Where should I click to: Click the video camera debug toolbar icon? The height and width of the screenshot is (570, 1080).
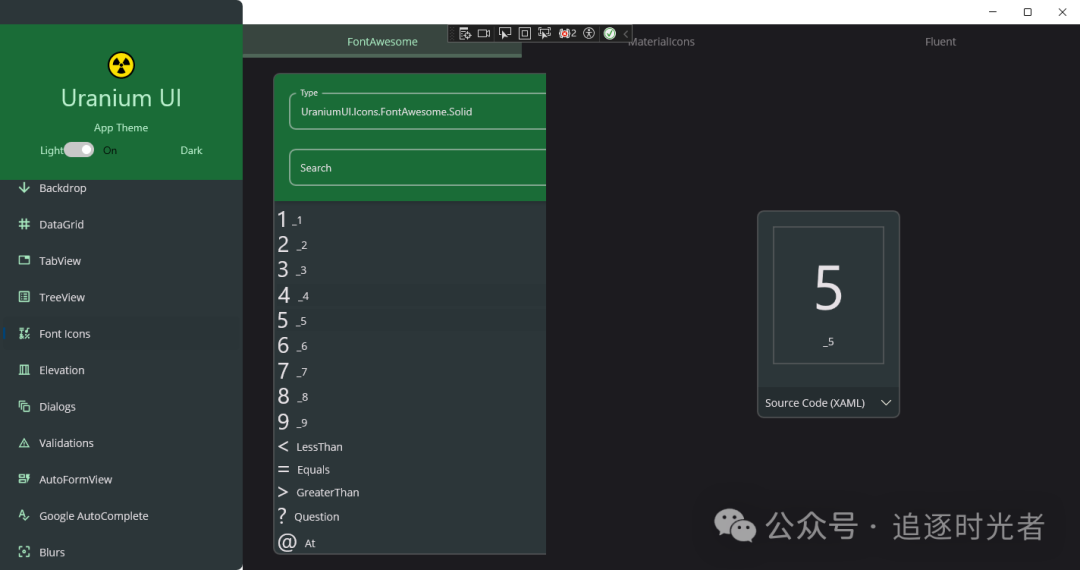484,33
